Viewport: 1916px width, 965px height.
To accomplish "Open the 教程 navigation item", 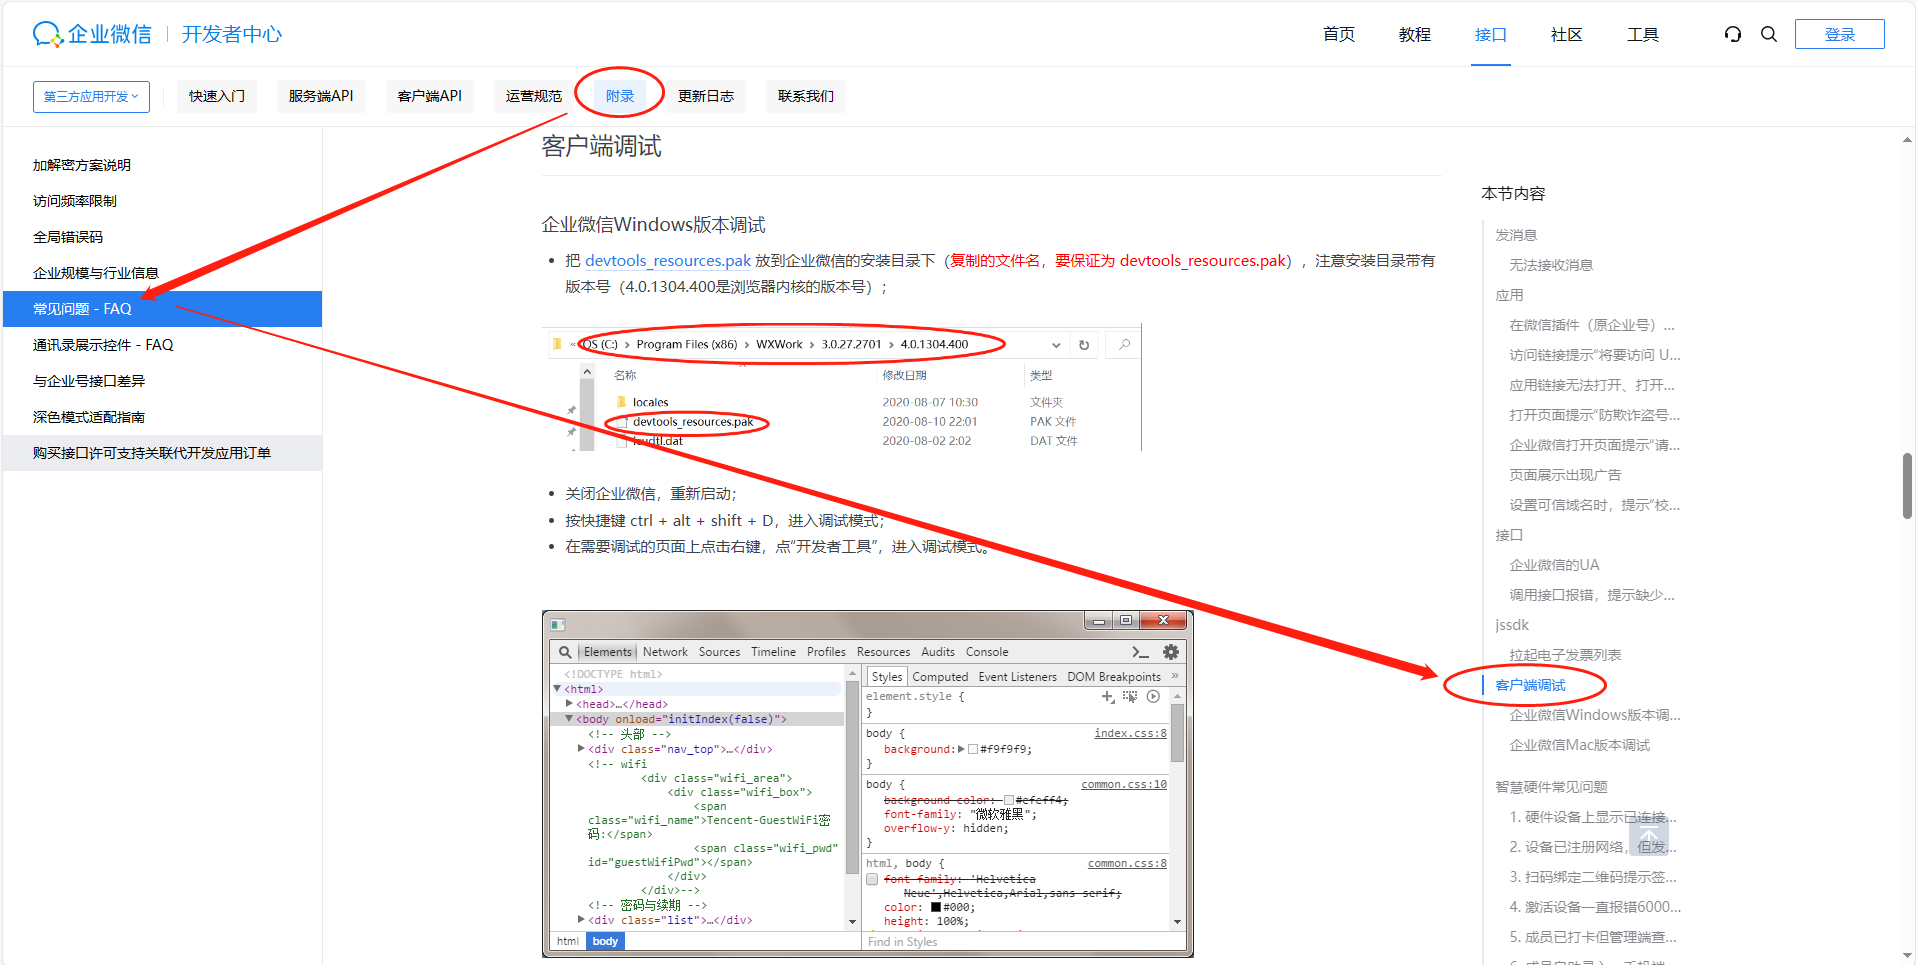I will 1415,34.
